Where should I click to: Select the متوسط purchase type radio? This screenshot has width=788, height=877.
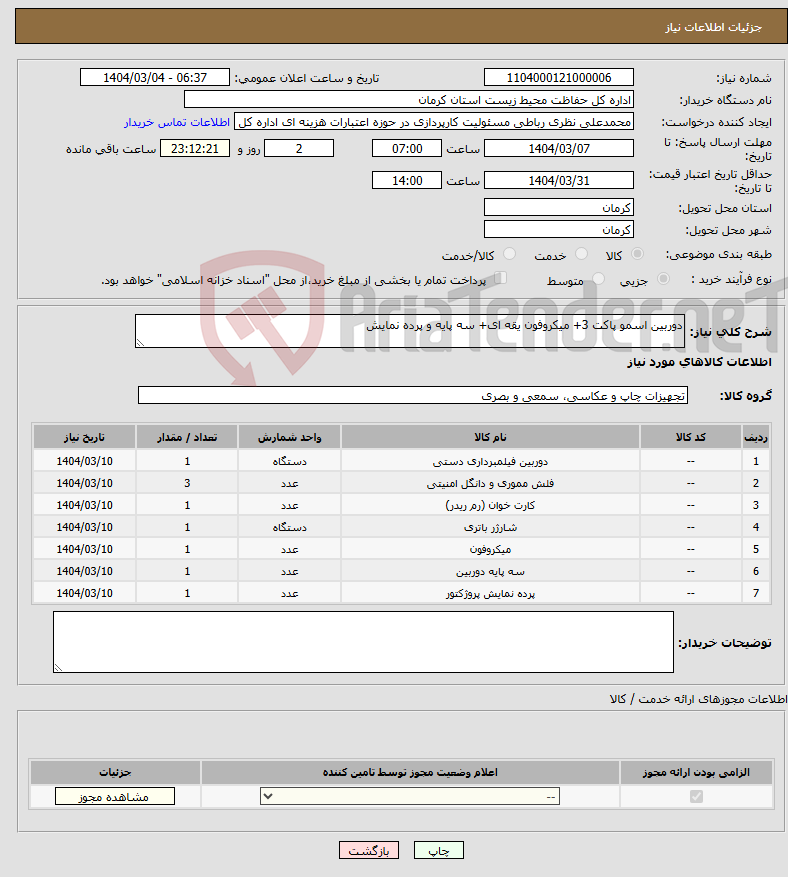(x=598, y=279)
